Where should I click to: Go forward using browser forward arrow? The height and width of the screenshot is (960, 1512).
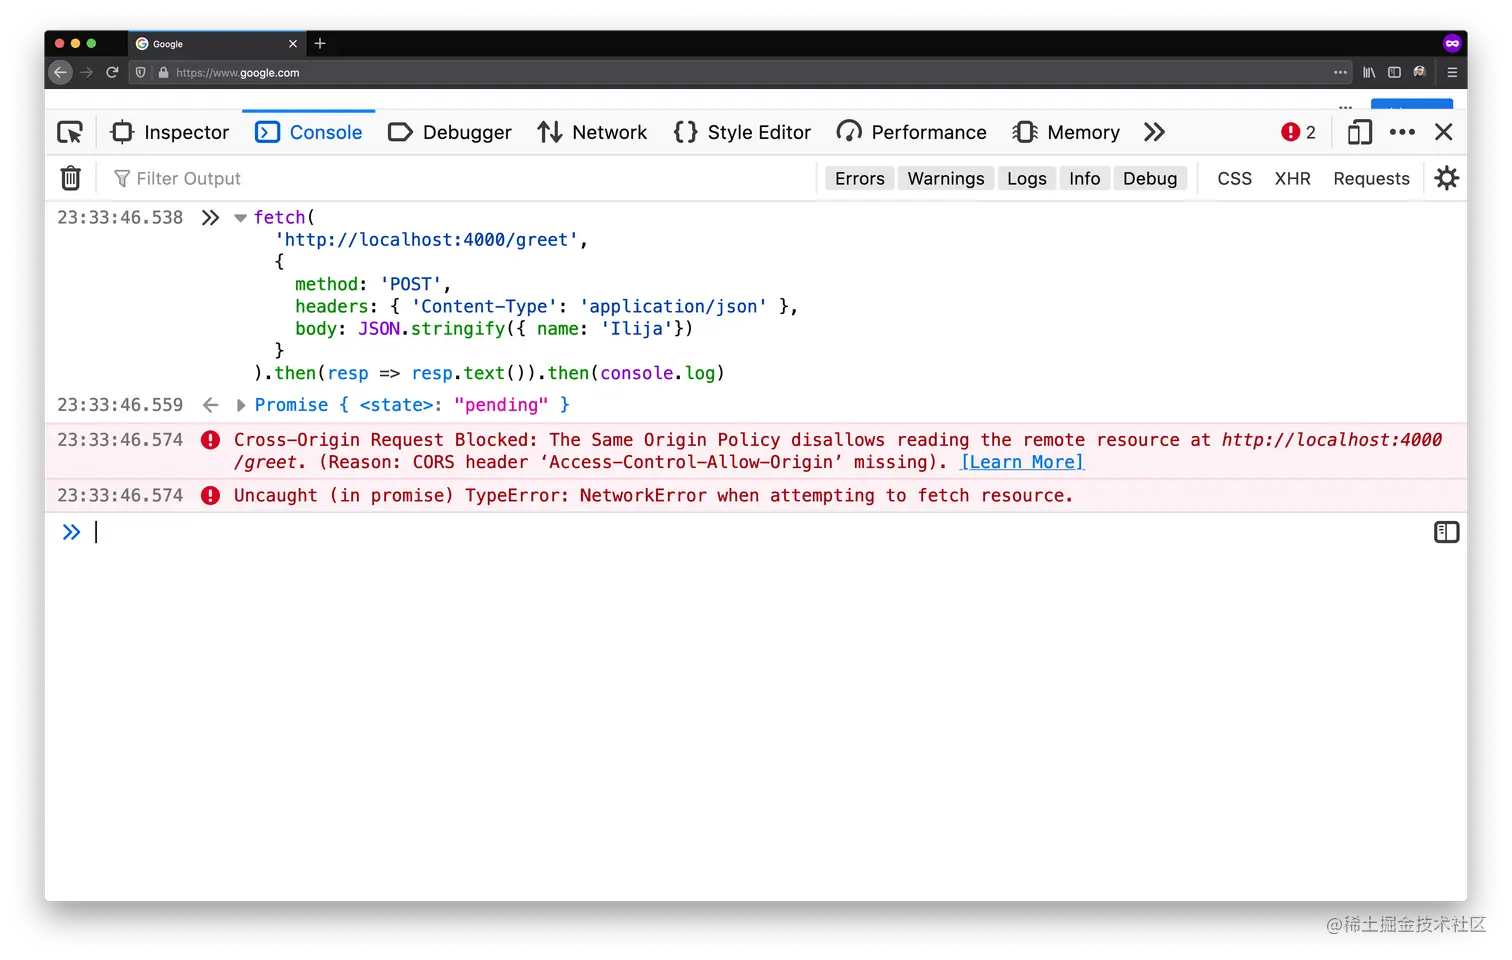pos(86,72)
